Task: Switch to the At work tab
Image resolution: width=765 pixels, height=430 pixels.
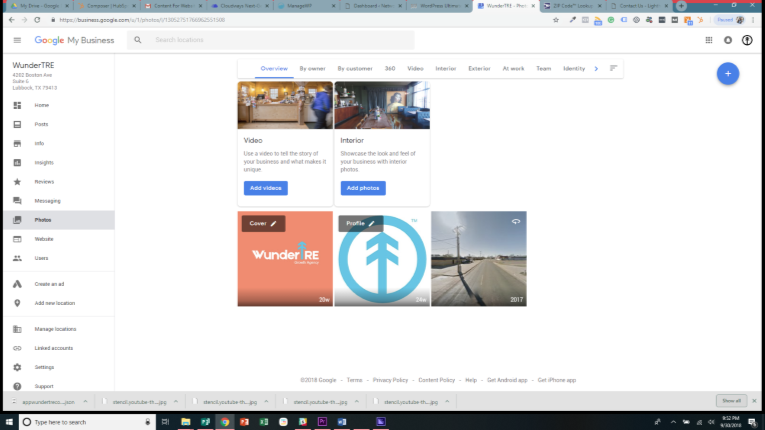Action: pos(513,69)
